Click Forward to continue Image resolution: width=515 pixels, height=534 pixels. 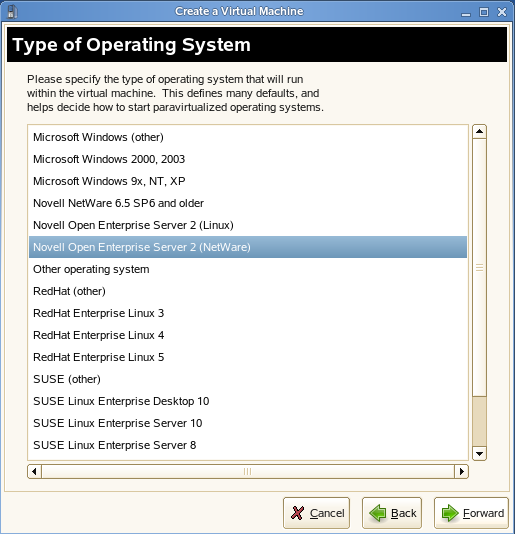click(x=471, y=513)
